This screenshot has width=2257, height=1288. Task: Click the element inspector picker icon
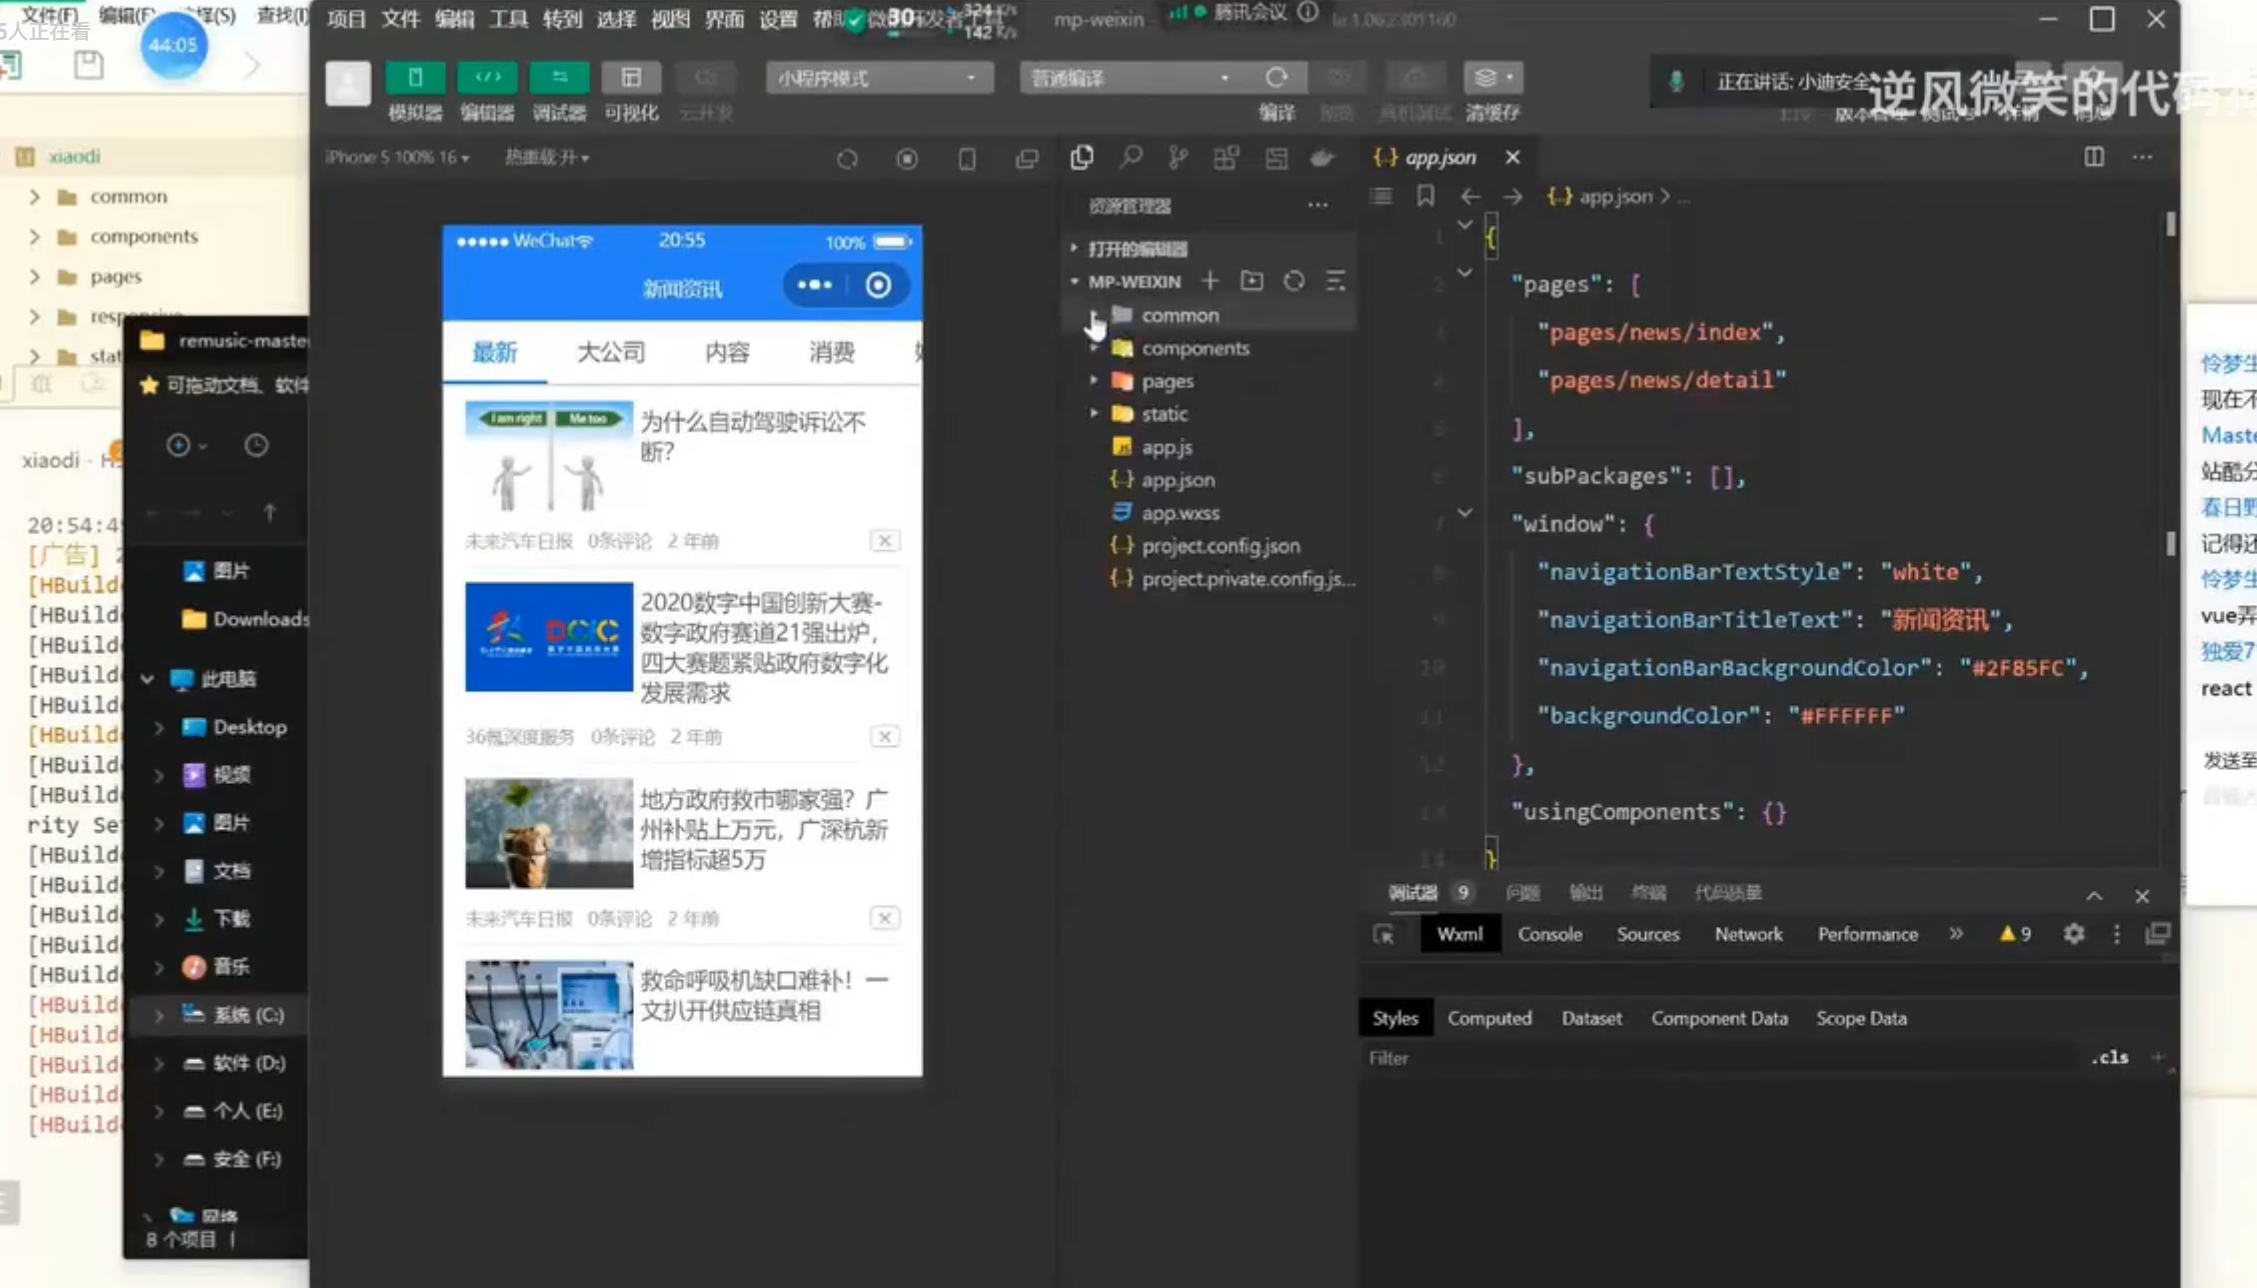coord(1384,934)
